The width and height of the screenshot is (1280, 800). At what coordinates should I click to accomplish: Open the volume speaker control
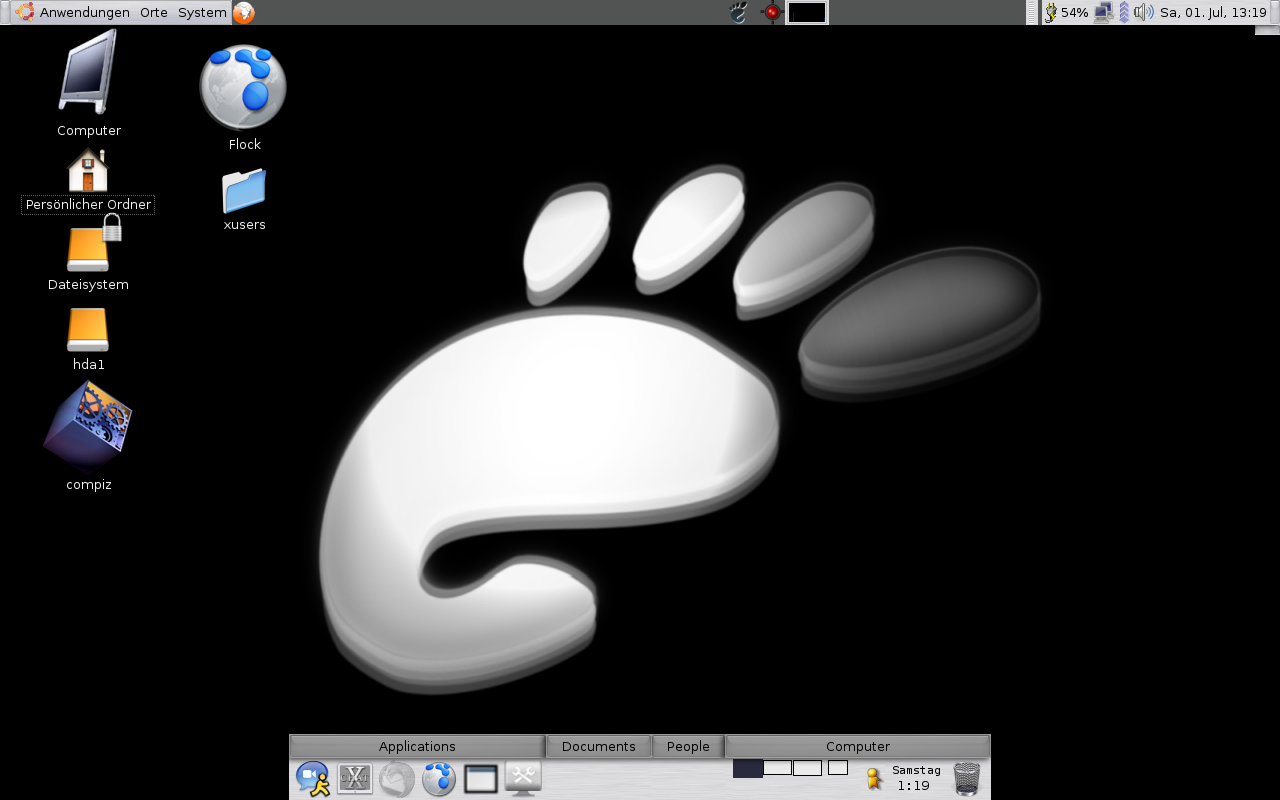point(1143,12)
